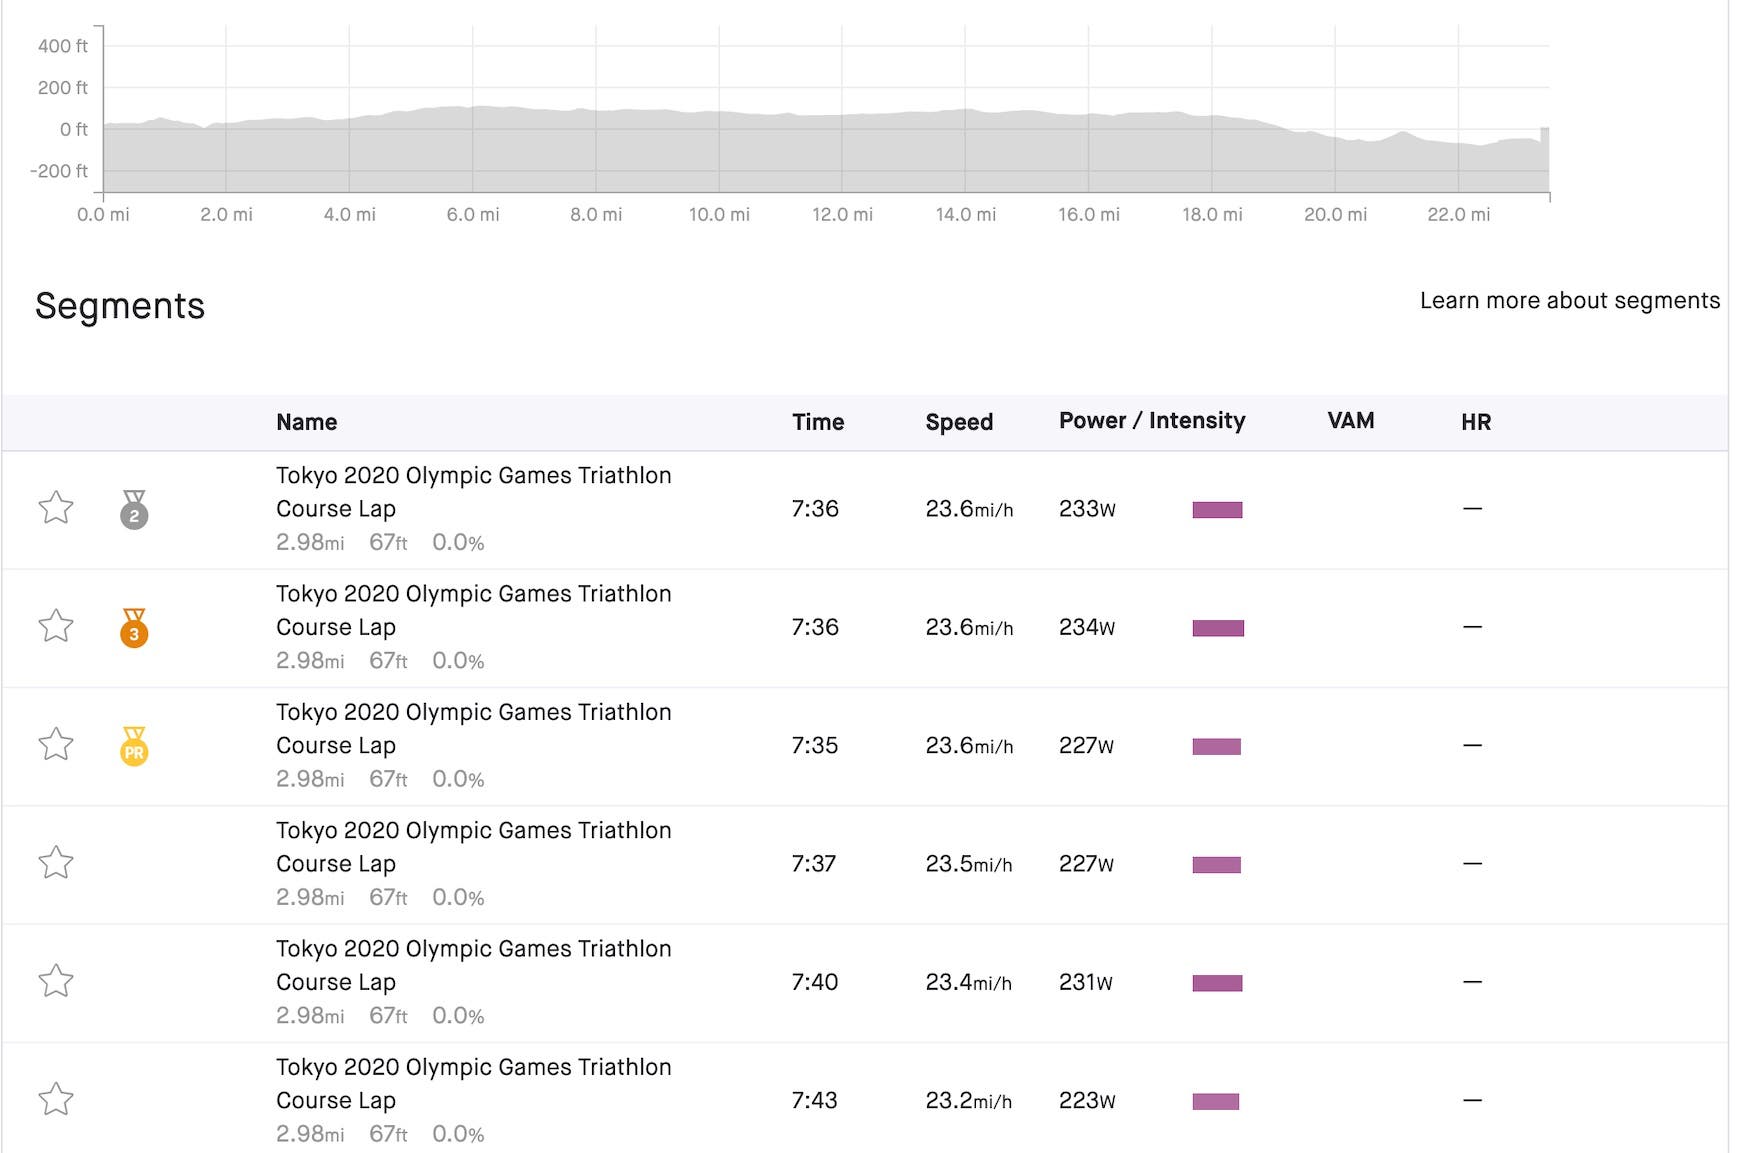
Task: Click the silver second-place medal icon
Action: tap(134, 509)
